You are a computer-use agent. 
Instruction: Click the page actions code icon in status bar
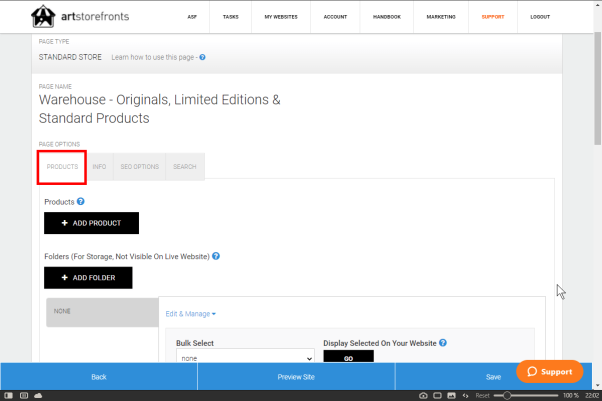[x=465, y=396]
